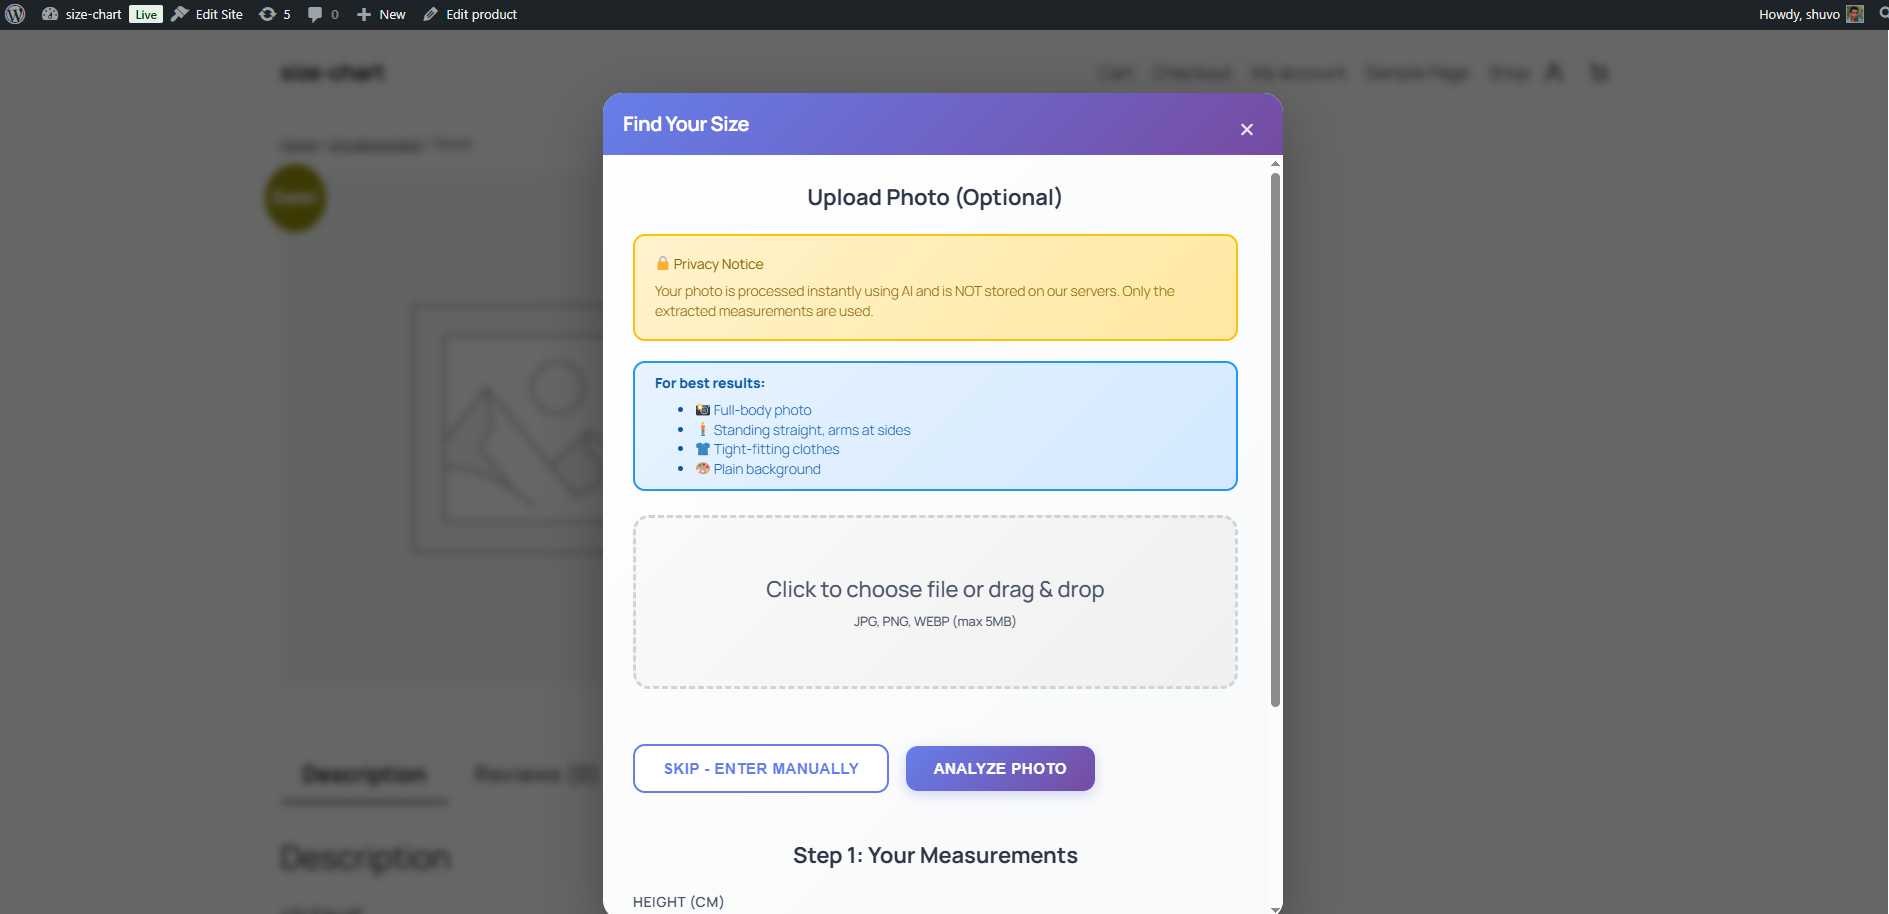Screen dimensions: 1889x914
Task: Open the Howdy, shuvo account menu
Action: pos(1798,14)
